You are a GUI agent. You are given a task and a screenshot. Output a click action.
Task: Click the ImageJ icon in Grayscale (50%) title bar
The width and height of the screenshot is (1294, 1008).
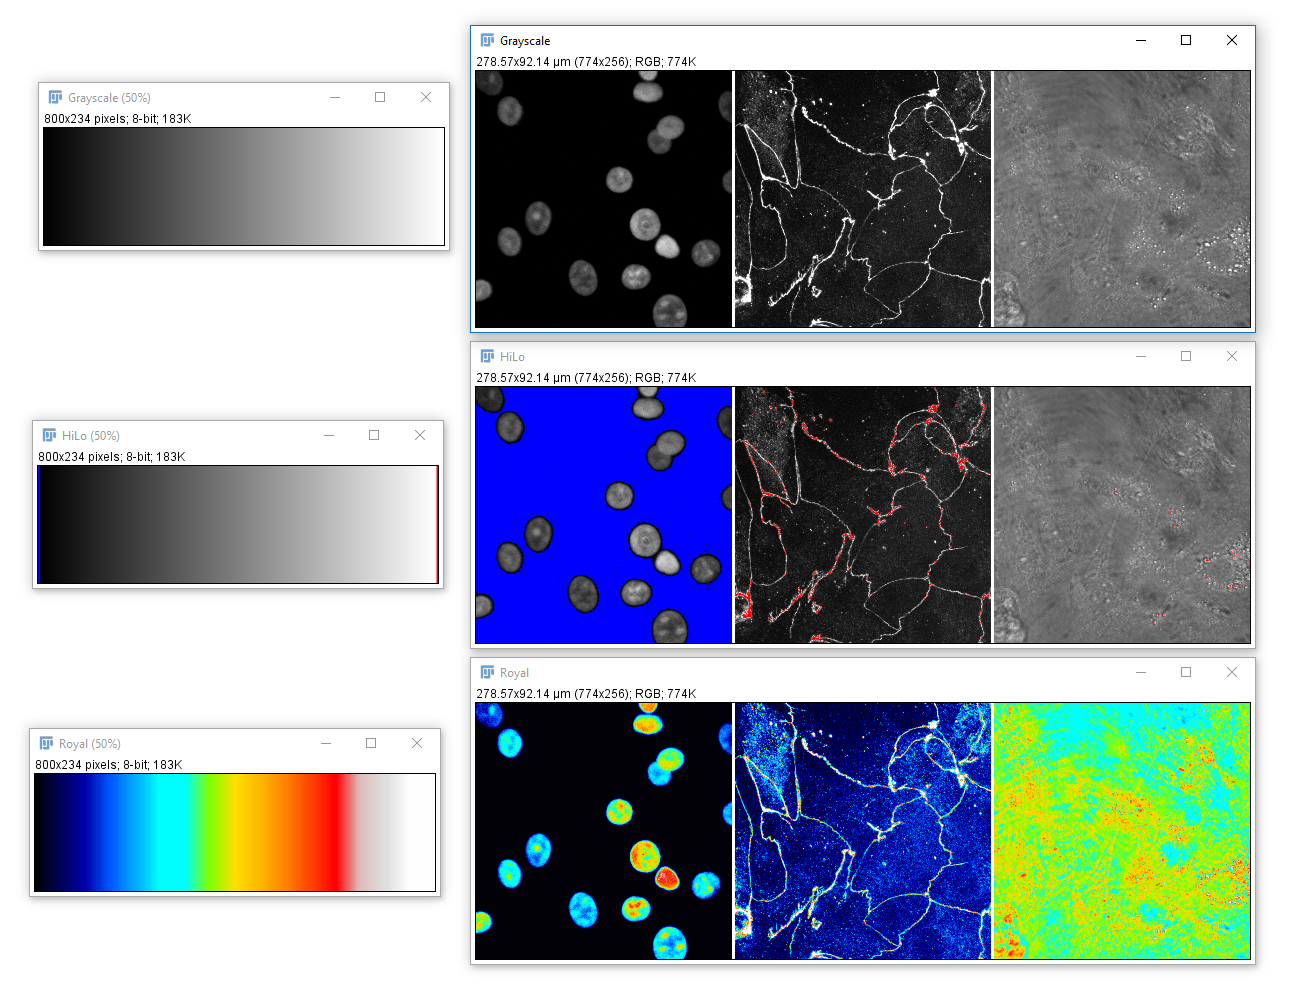(x=55, y=98)
